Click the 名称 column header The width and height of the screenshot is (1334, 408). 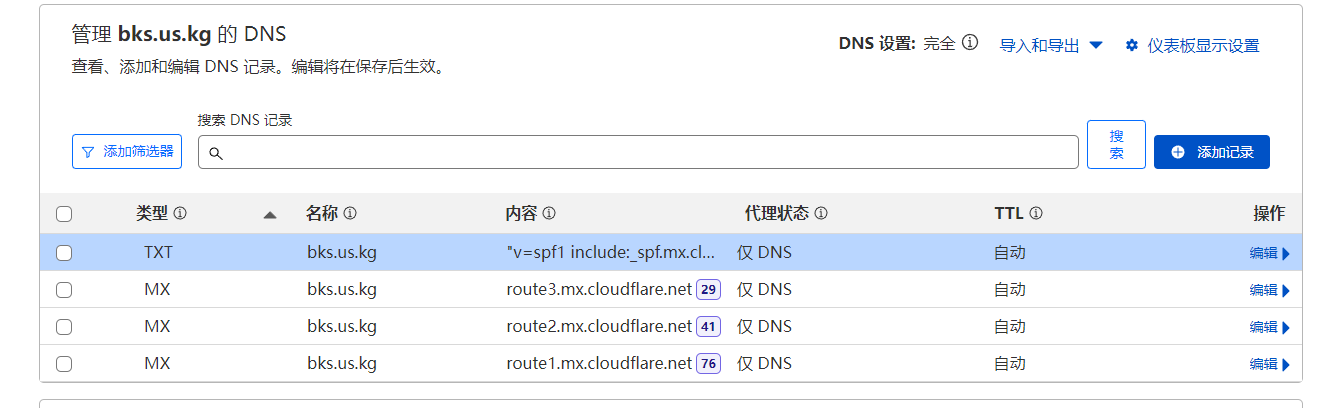click(321, 214)
